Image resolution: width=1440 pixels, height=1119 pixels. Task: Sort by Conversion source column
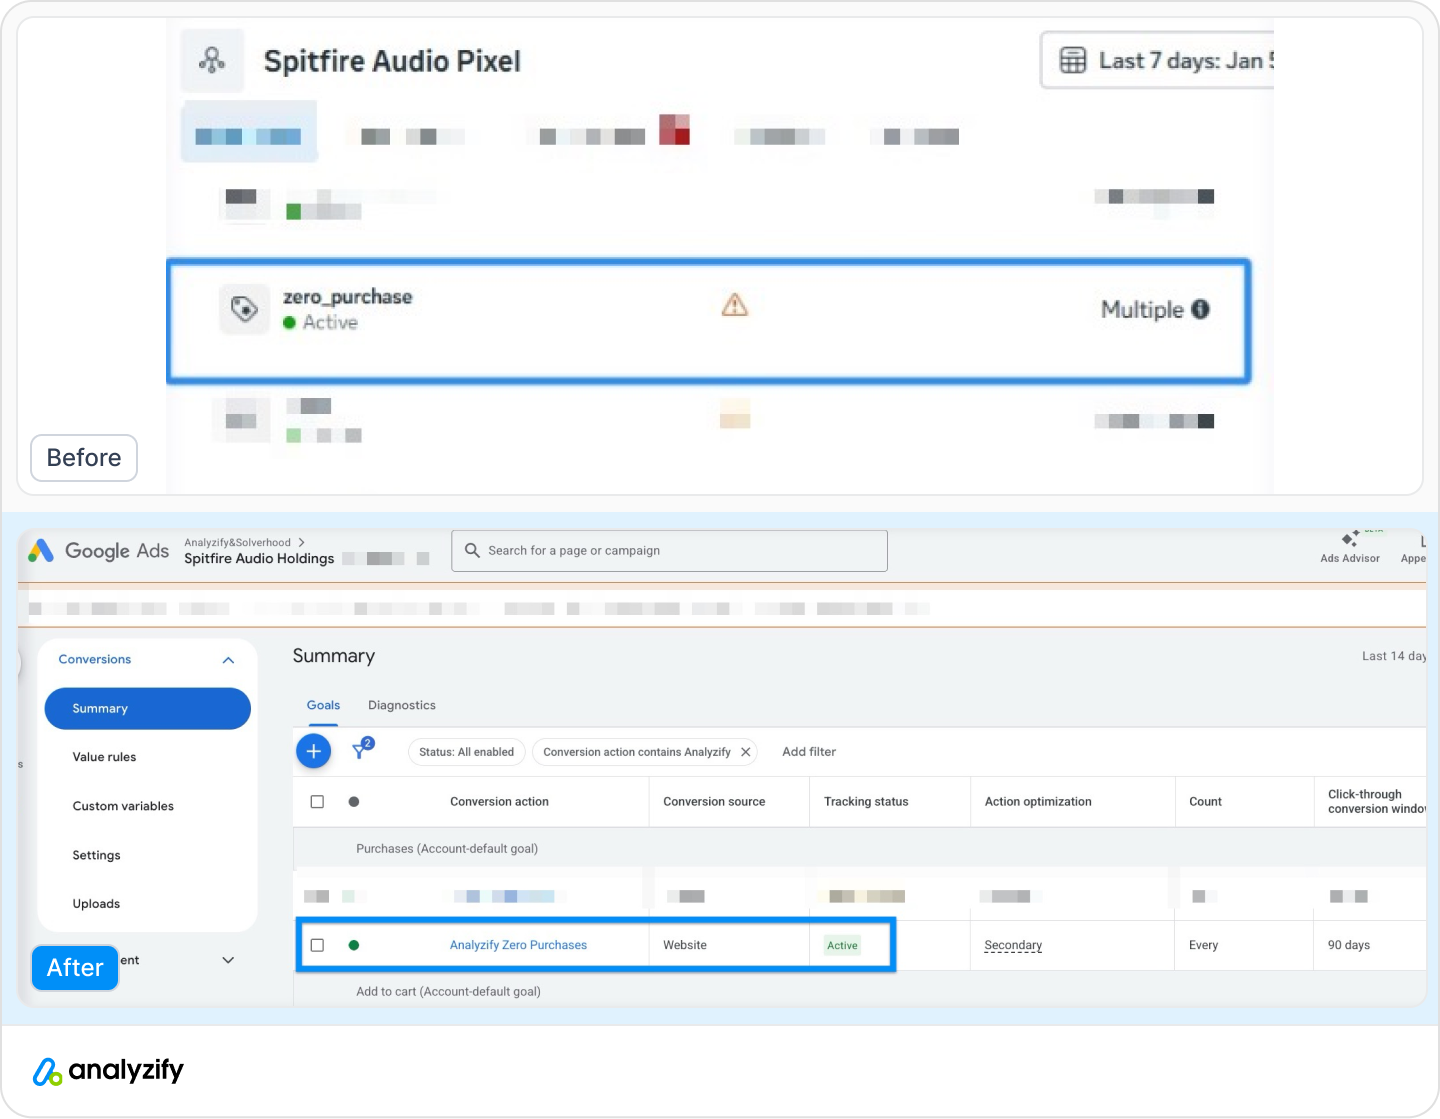coord(714,802)
